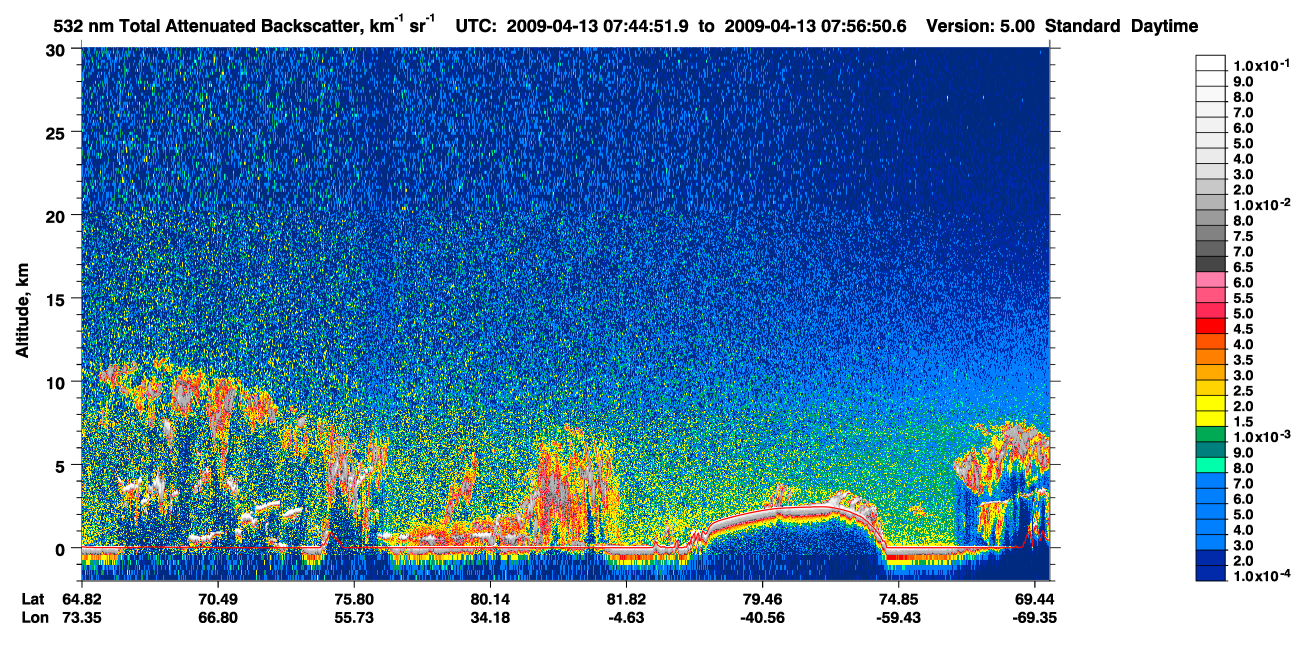1300x667 pixels.
Task: Click longitude value 34.18
Action: click(x=489, y=618)
